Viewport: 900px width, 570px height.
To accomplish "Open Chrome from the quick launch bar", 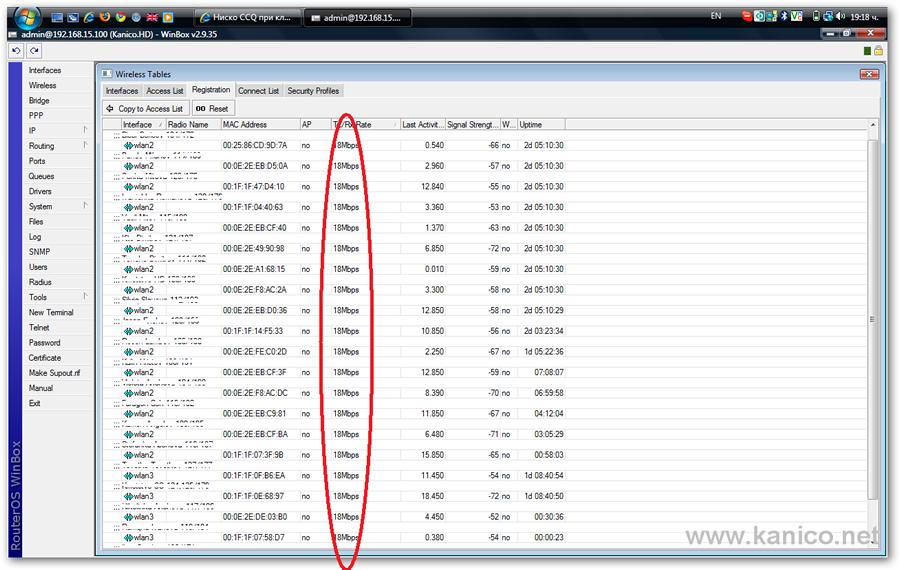I will point(120,17).
